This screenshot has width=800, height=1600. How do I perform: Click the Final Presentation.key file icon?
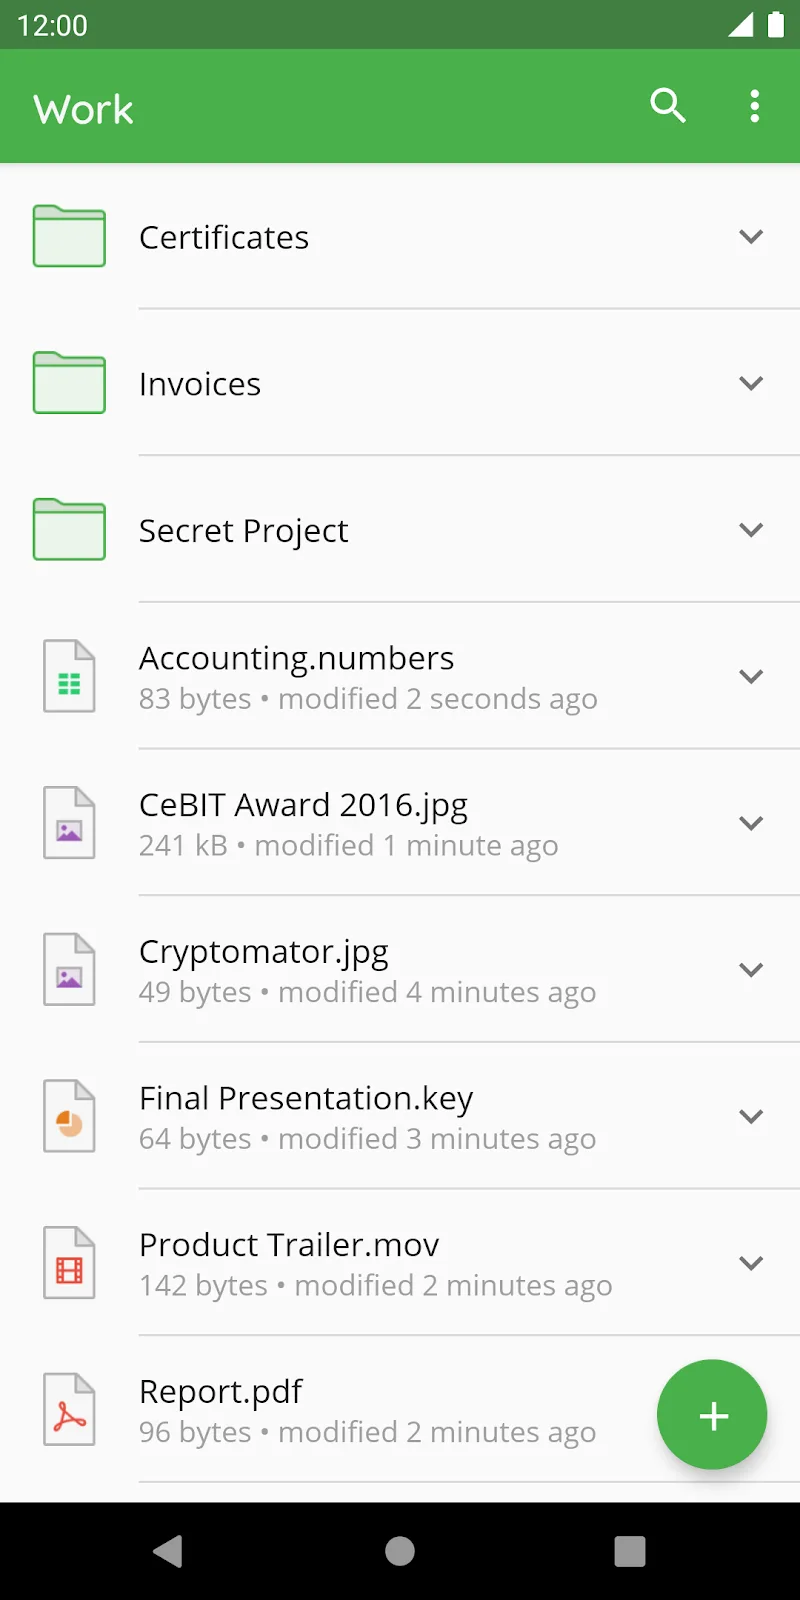tap(69, 1117)
